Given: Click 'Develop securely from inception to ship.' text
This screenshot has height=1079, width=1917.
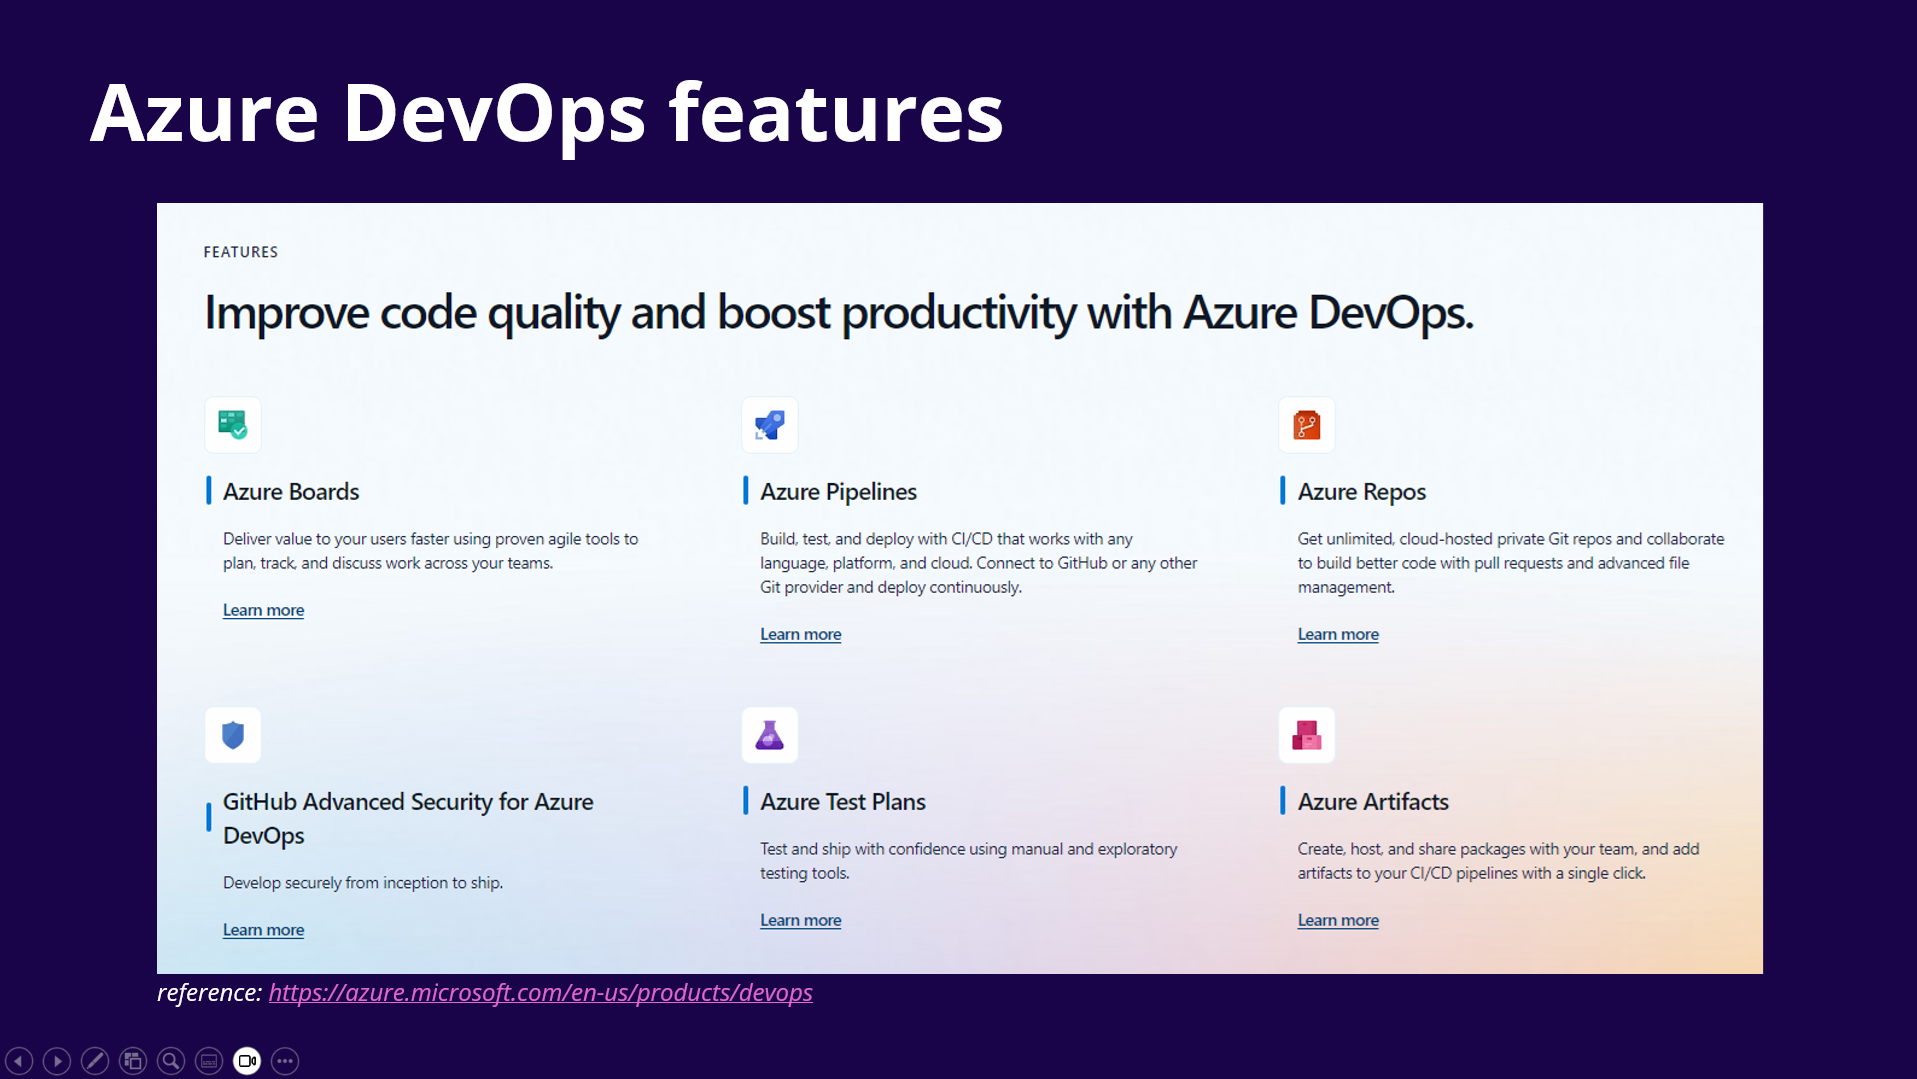Looking at the screenshot, I should (363, 883).
